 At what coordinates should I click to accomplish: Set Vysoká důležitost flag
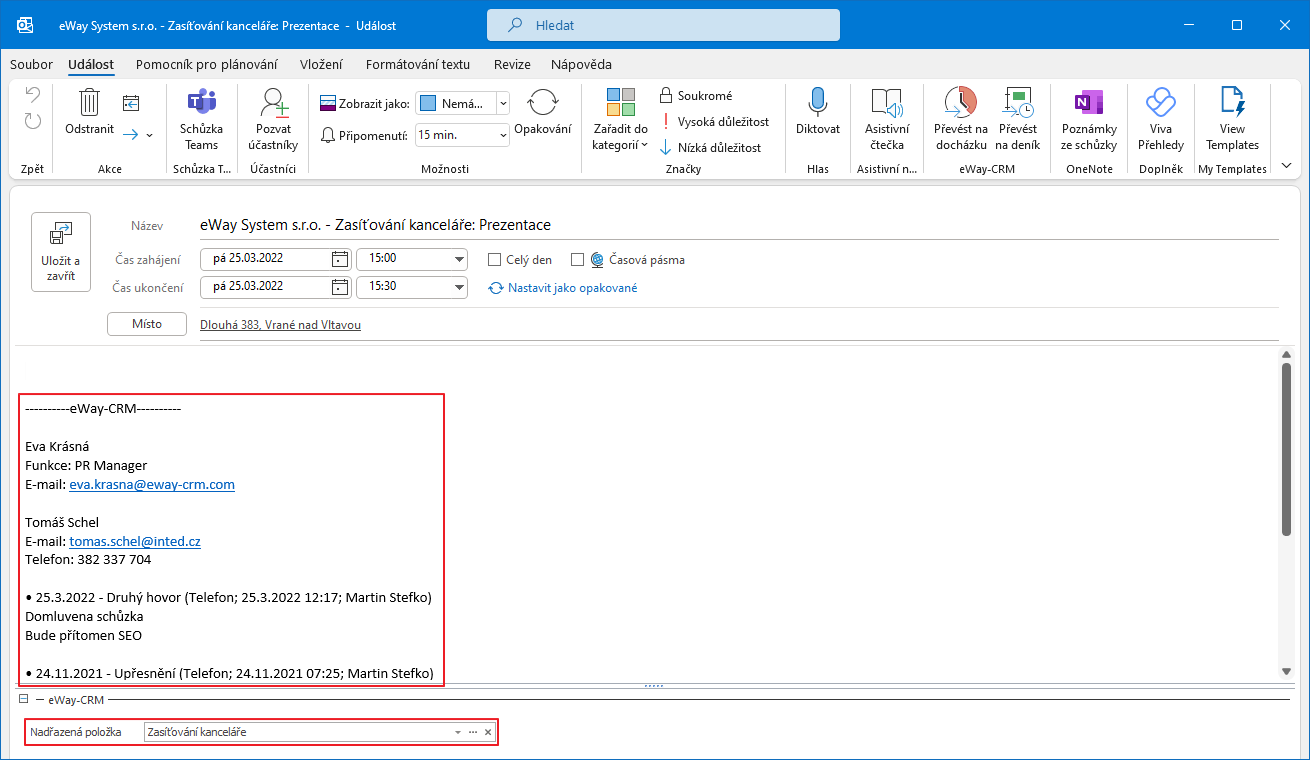point(714,122)
